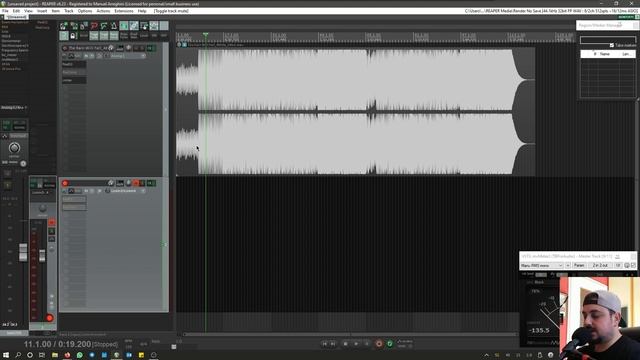The image size is (640, 360).
Task: Open the File menu
Action: click(x=5, y=11)
